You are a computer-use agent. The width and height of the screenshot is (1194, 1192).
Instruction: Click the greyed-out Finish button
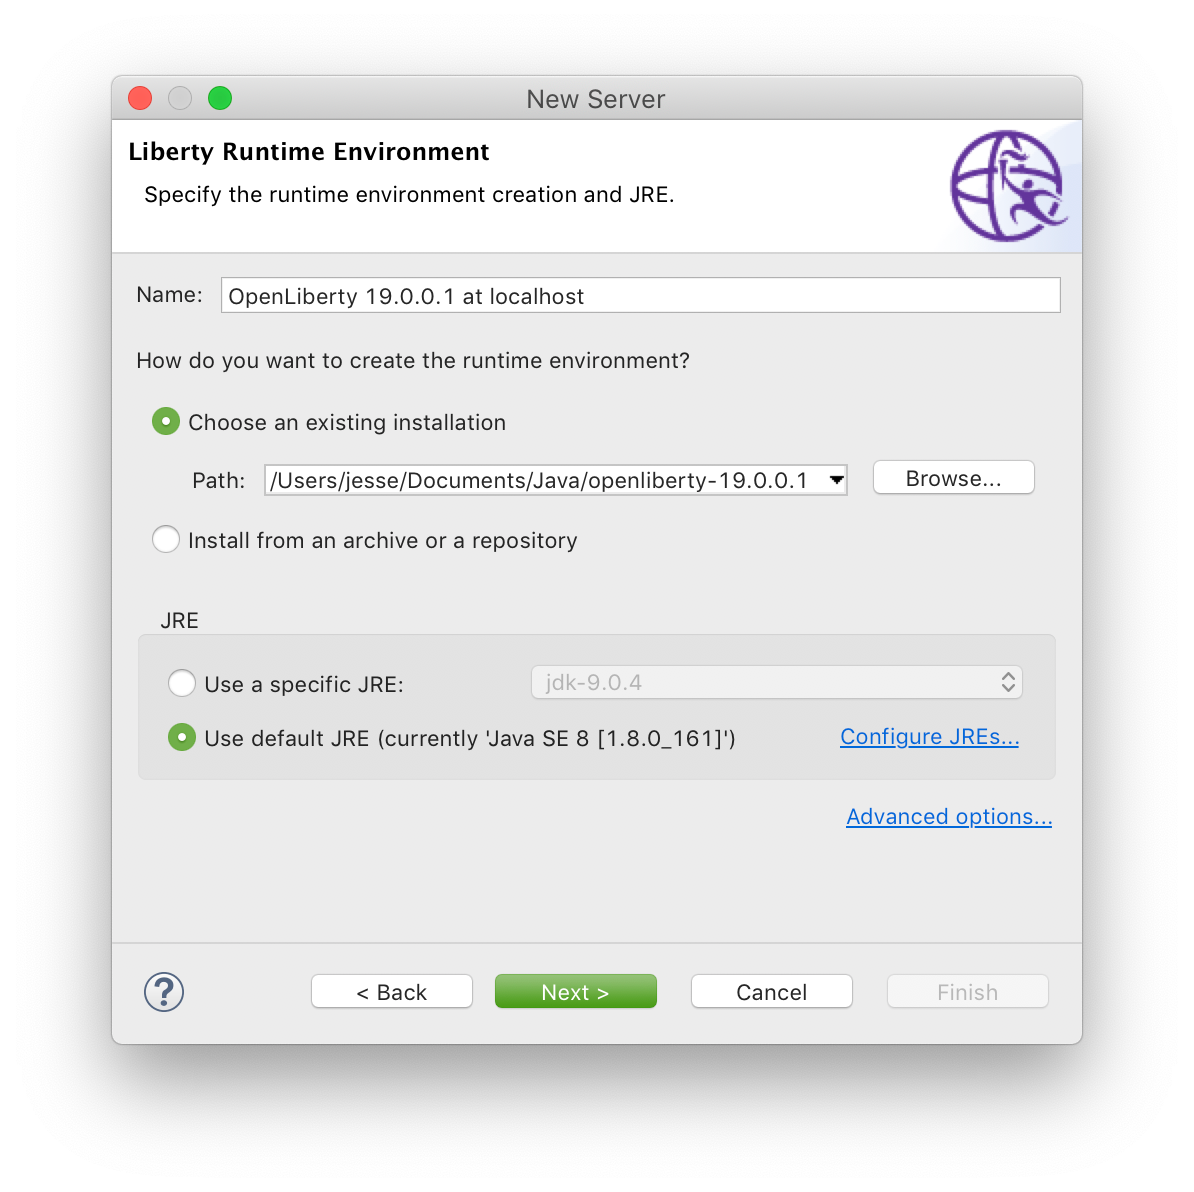967,992
